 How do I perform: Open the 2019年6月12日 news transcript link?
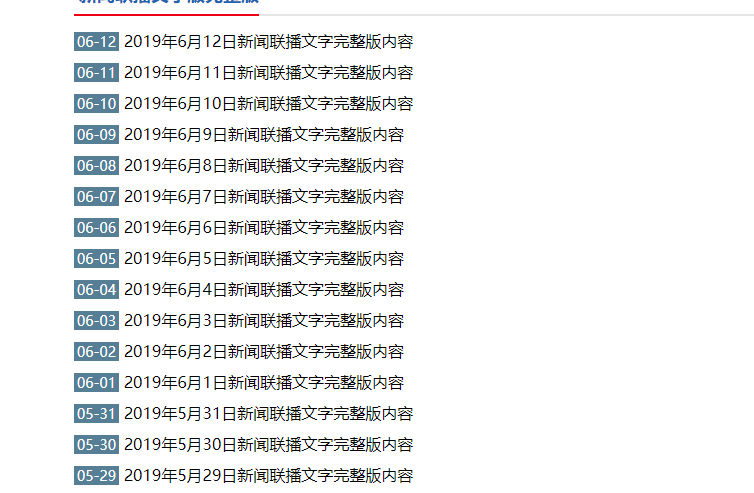[x=268, y=42]
